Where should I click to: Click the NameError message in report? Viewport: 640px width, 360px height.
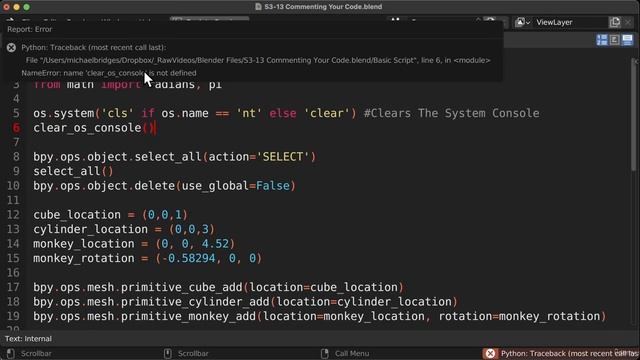pos(109,73)
